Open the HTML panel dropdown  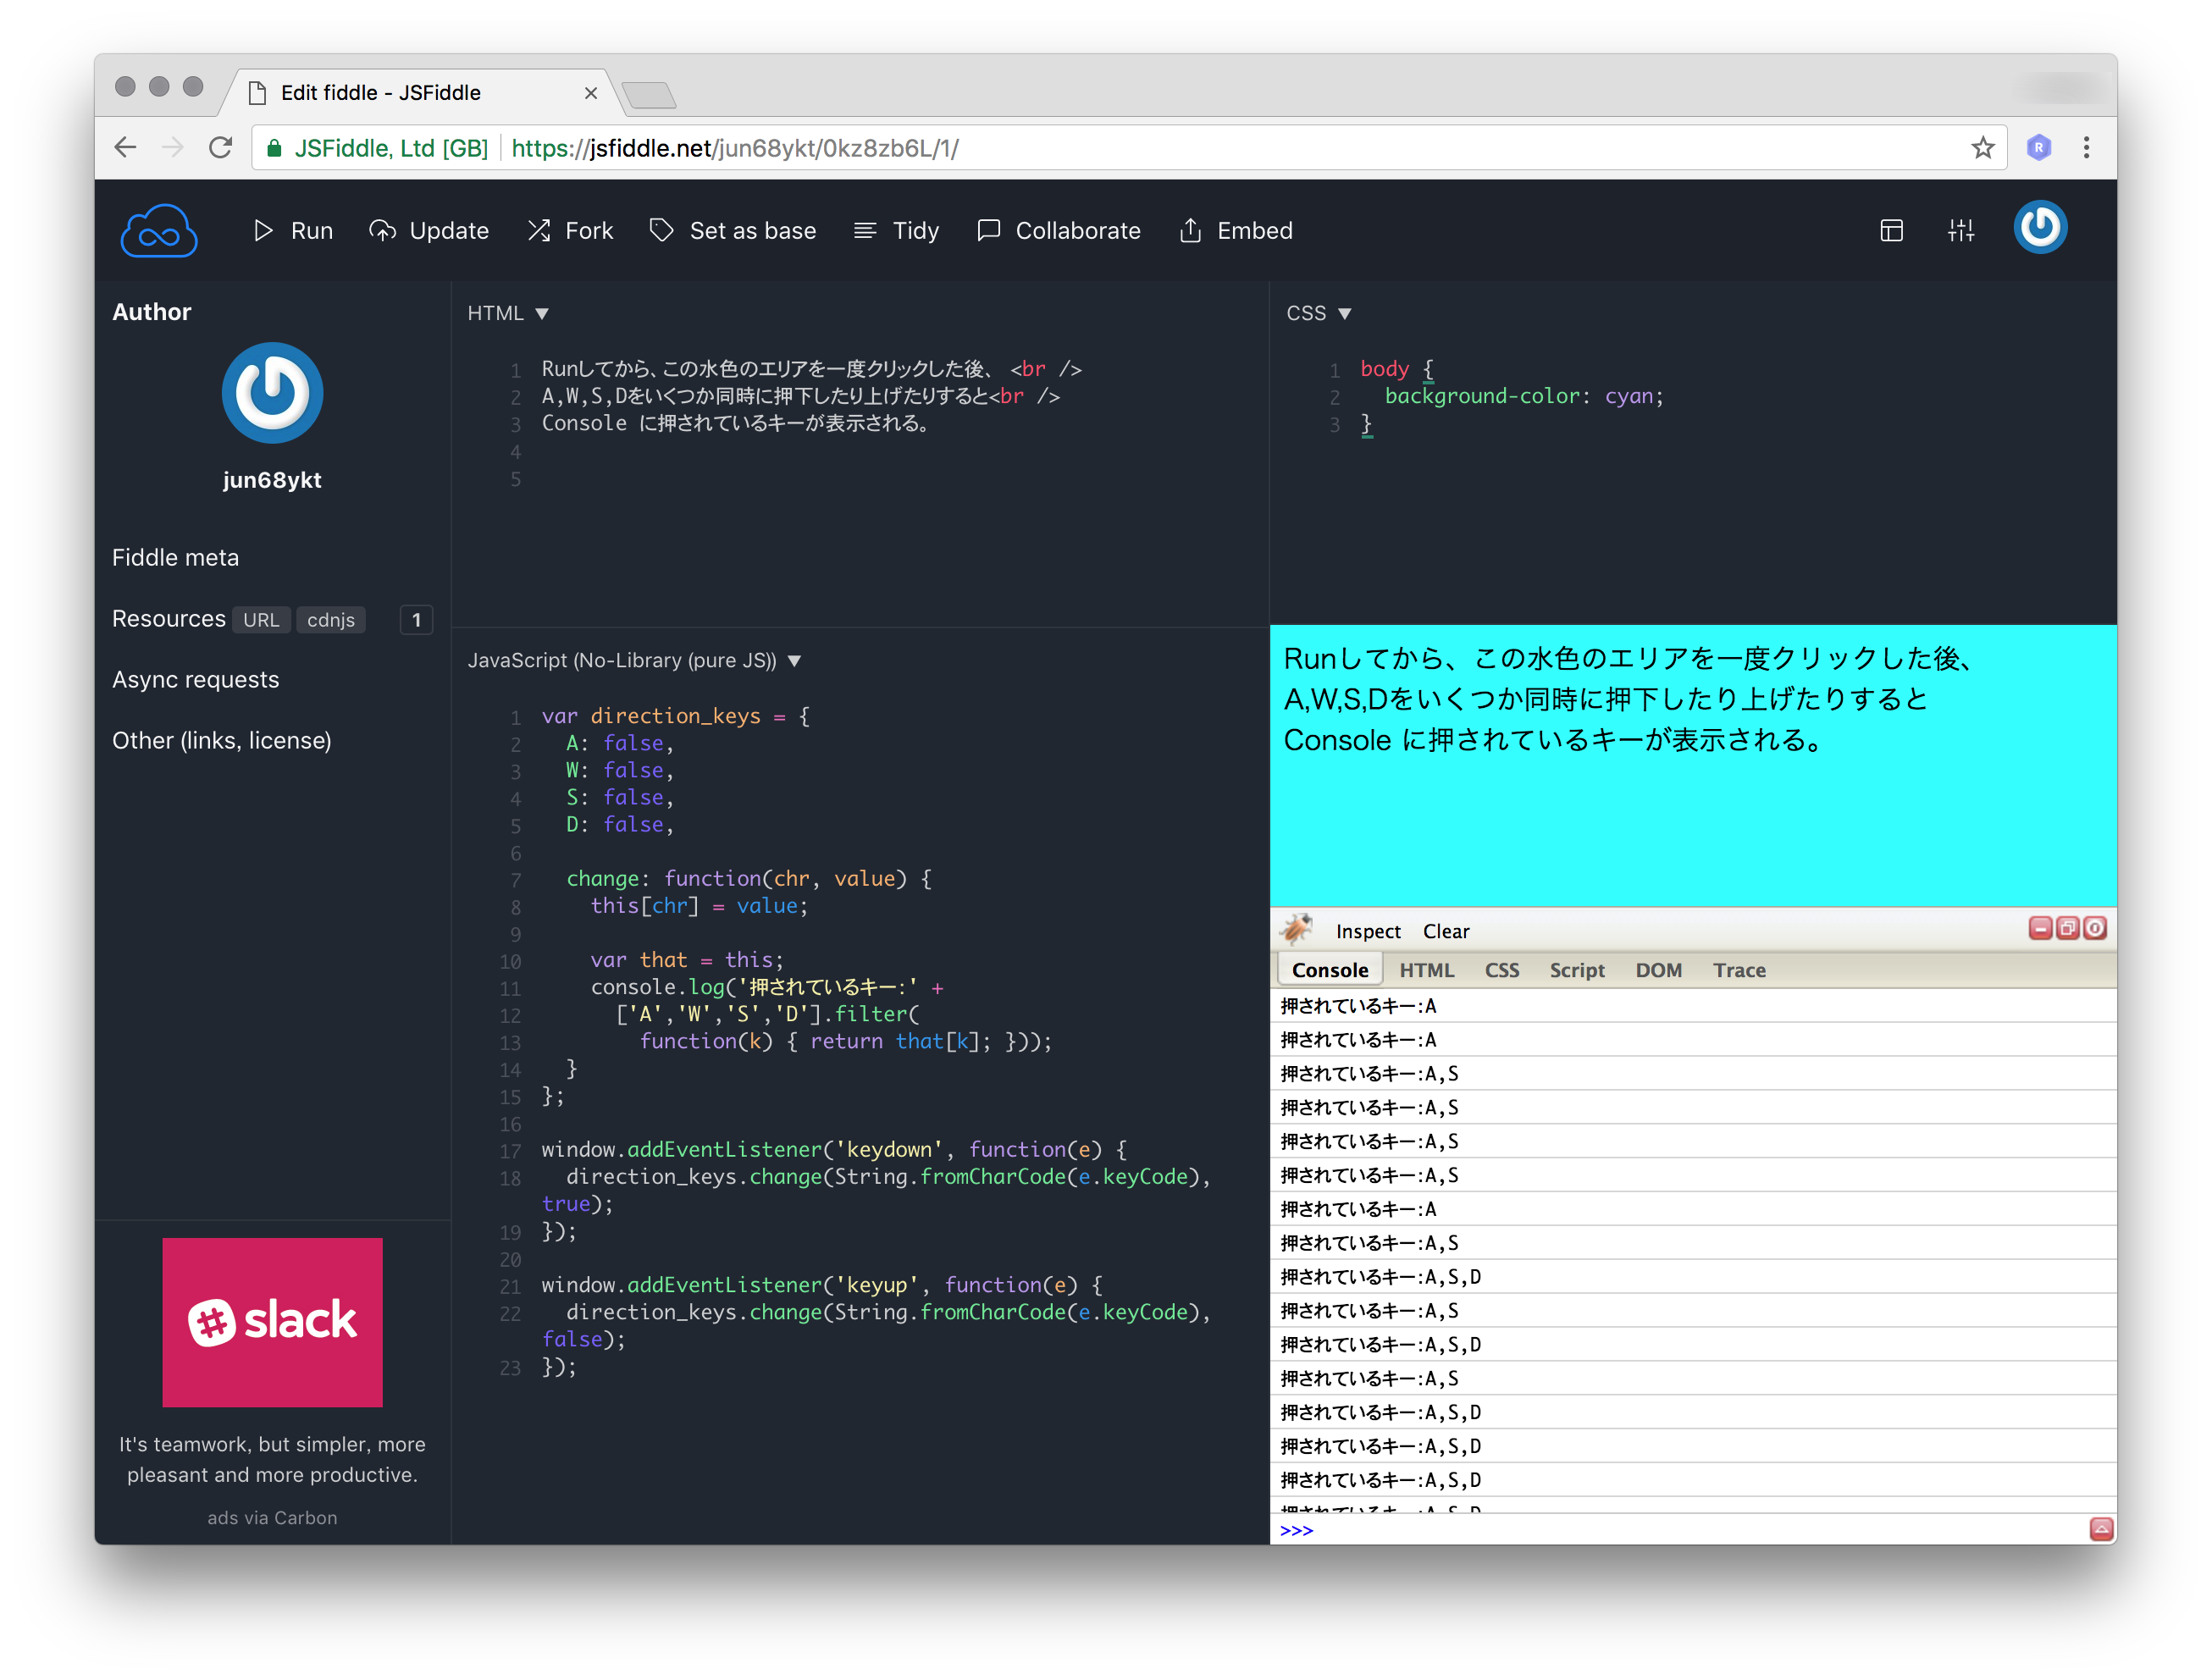tap(508, 313)
